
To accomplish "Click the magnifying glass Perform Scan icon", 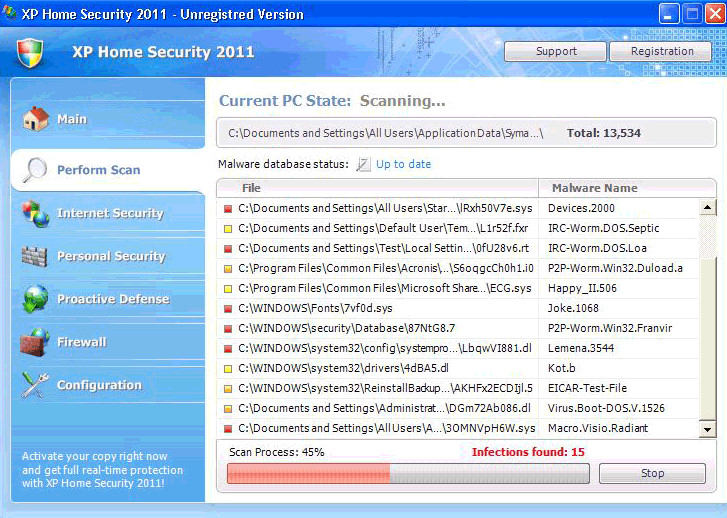I will click(36, 170).
